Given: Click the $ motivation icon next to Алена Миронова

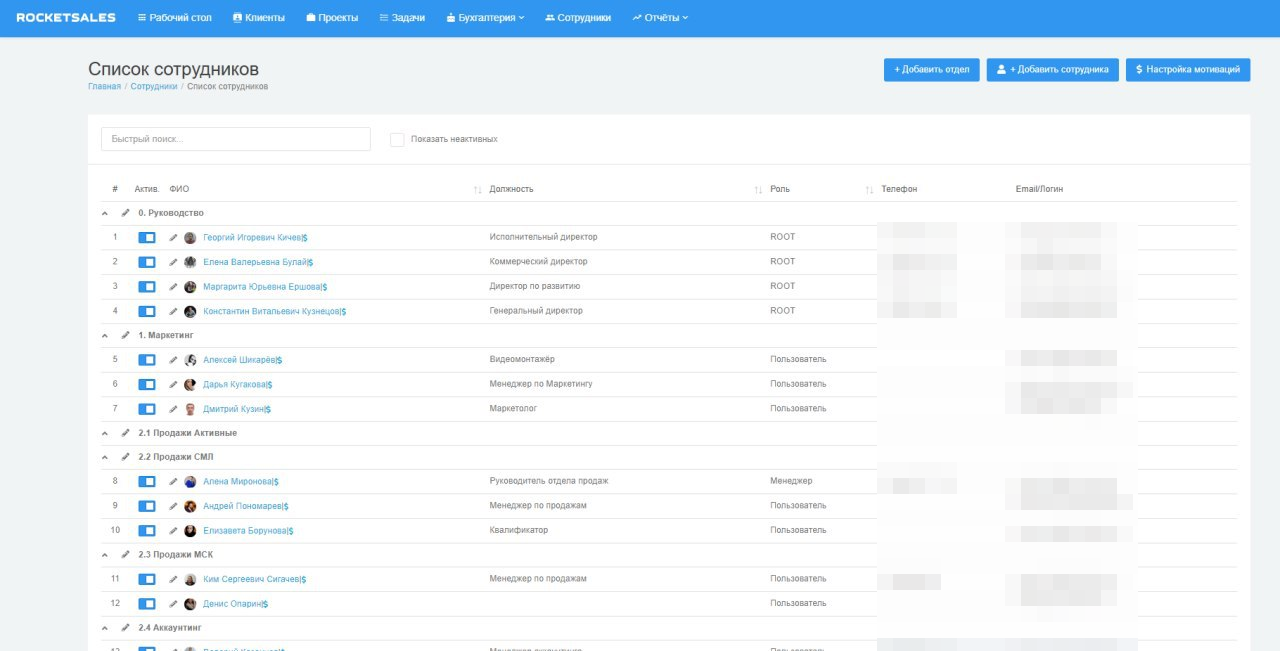Looking at the screenshot, I should tap(277, 480).
